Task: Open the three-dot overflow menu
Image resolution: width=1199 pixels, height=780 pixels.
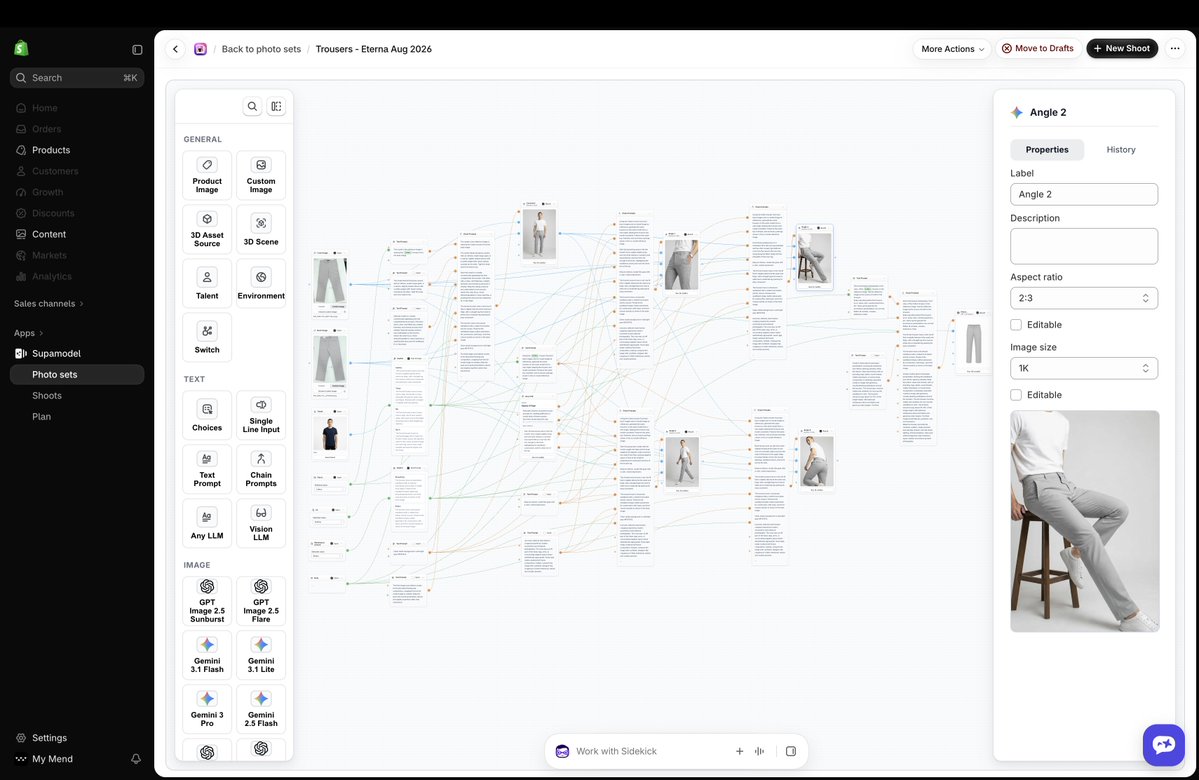Action: click(1175, 48)
